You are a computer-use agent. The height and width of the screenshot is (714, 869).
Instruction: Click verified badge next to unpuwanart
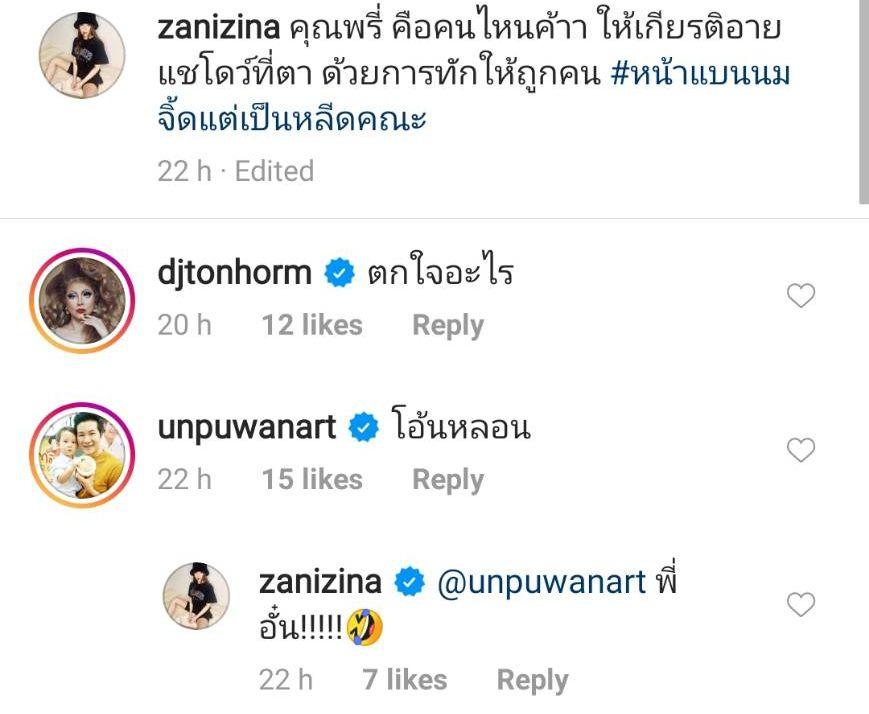(x=364, y=427)
